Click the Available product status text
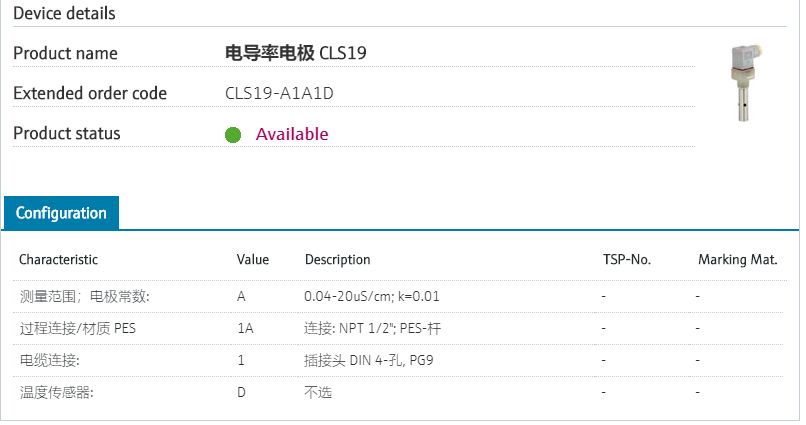The image size is (806, 425). click(292, 134)
